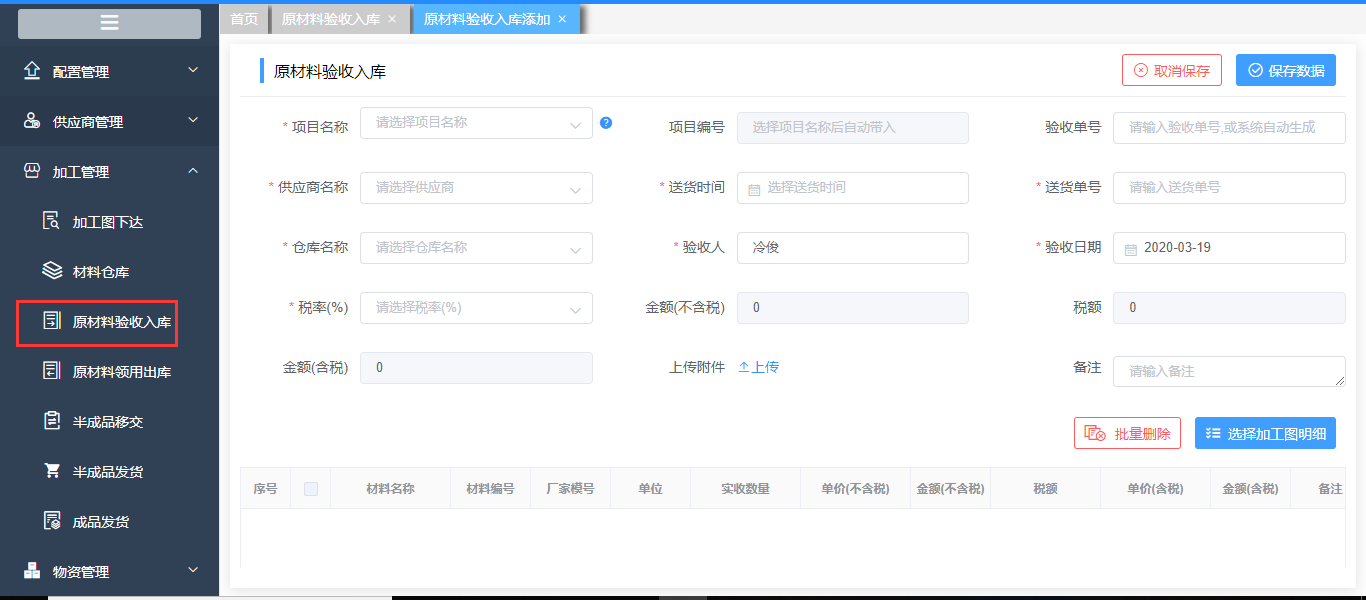The height and width of the screenshot is (600, 1366).
Task: Click the 单价(不含税) column header
Action: [856, 489]
